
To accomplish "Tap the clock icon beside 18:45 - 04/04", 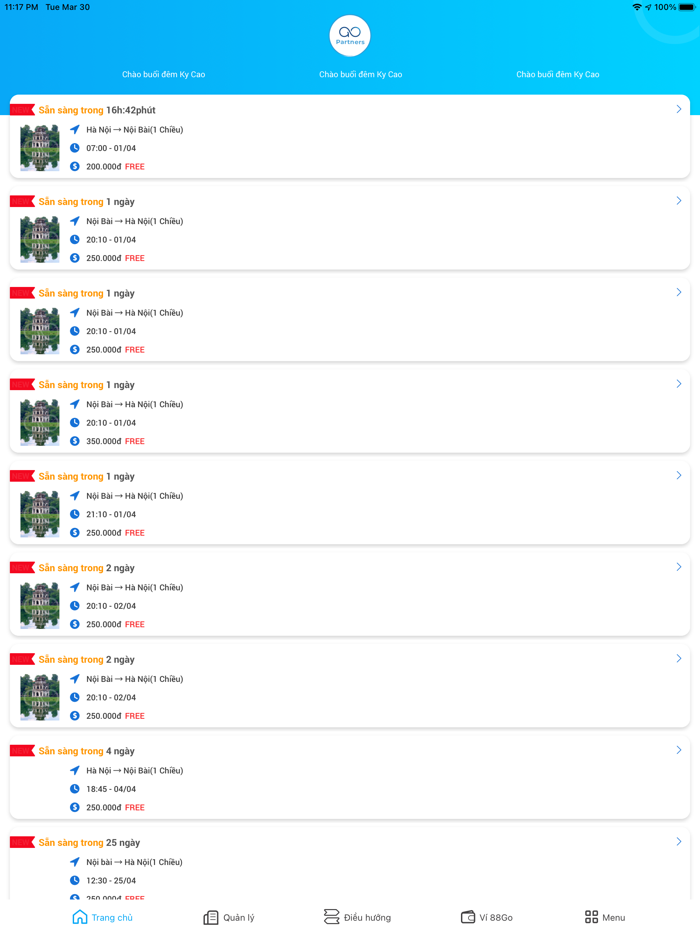I will click(x=74, y=789).
